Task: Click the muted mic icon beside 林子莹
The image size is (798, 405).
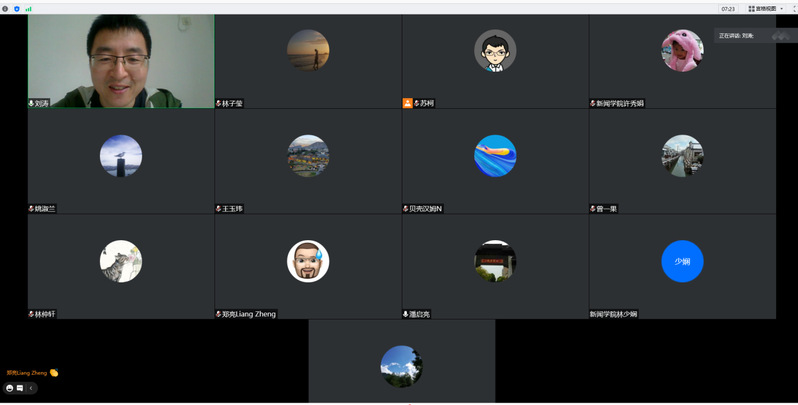Action: (x=219, y=103)
